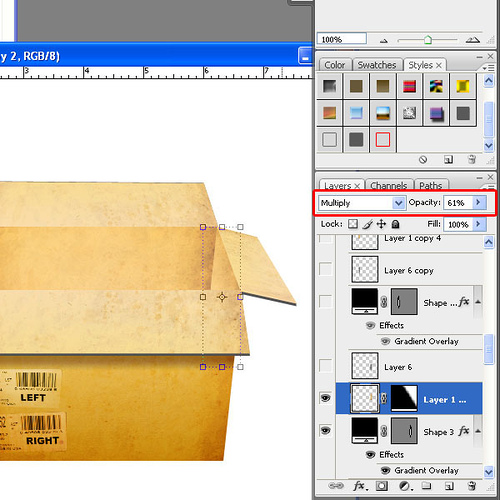Switch to the Channels tab
This screenshot has height=500, width=500.
389,185
